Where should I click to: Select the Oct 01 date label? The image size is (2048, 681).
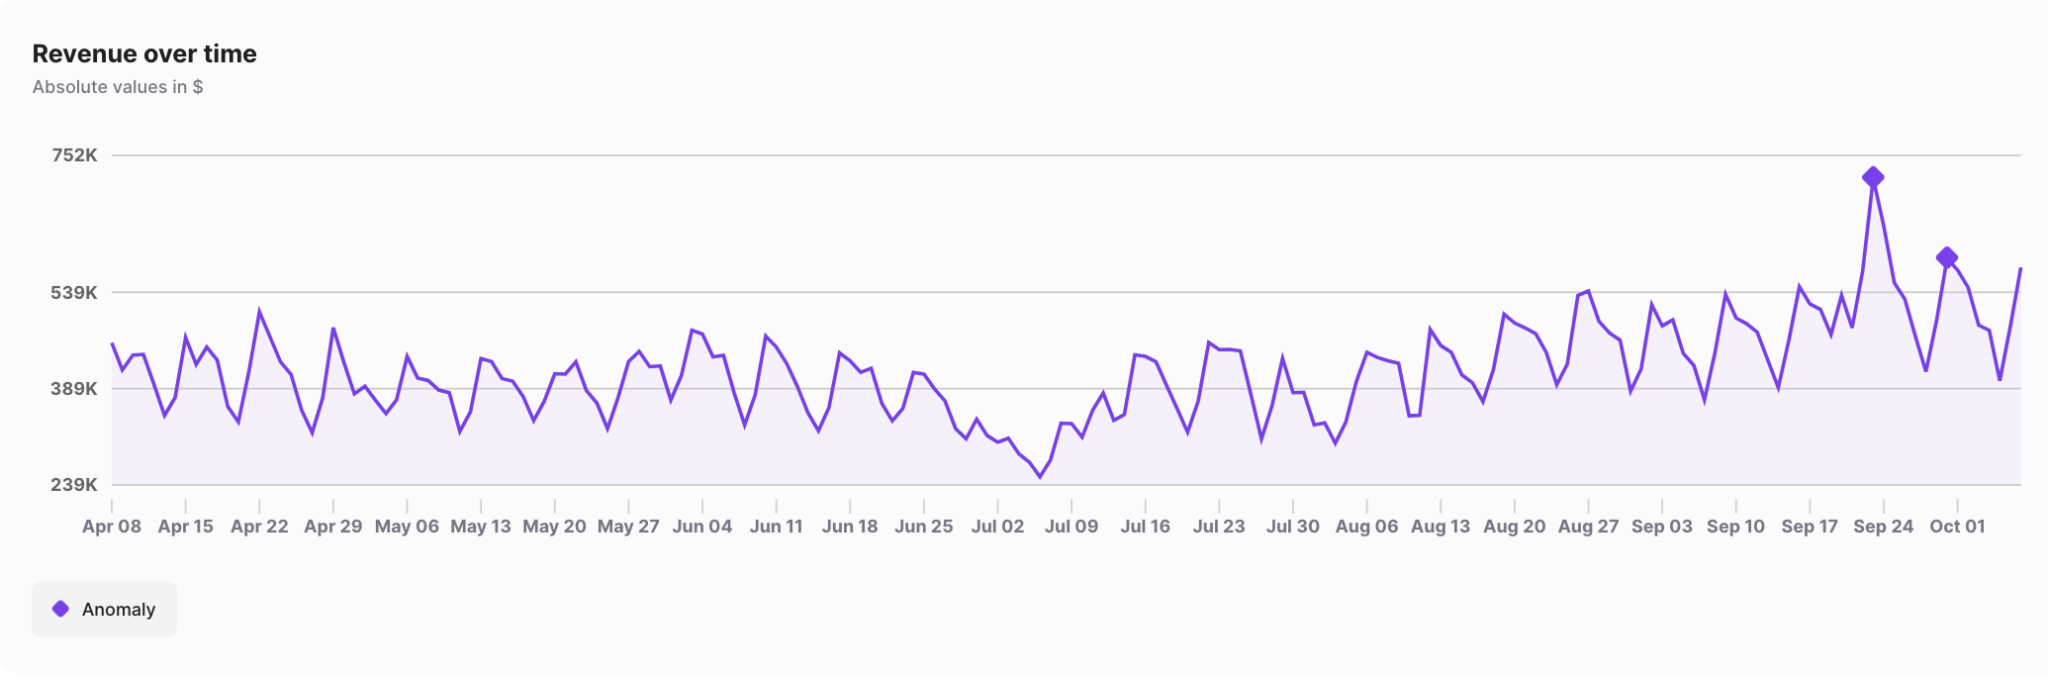(1957, 526)
